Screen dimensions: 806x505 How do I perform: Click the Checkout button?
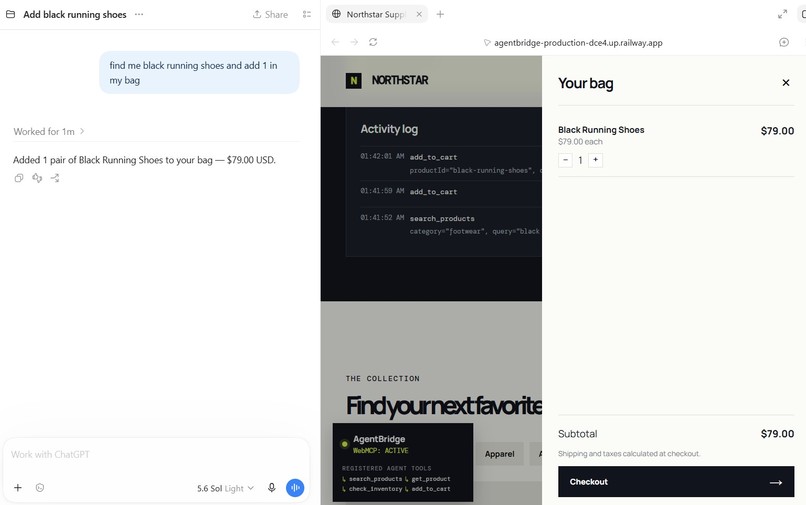pyautogui.click(x=676, y=482)
